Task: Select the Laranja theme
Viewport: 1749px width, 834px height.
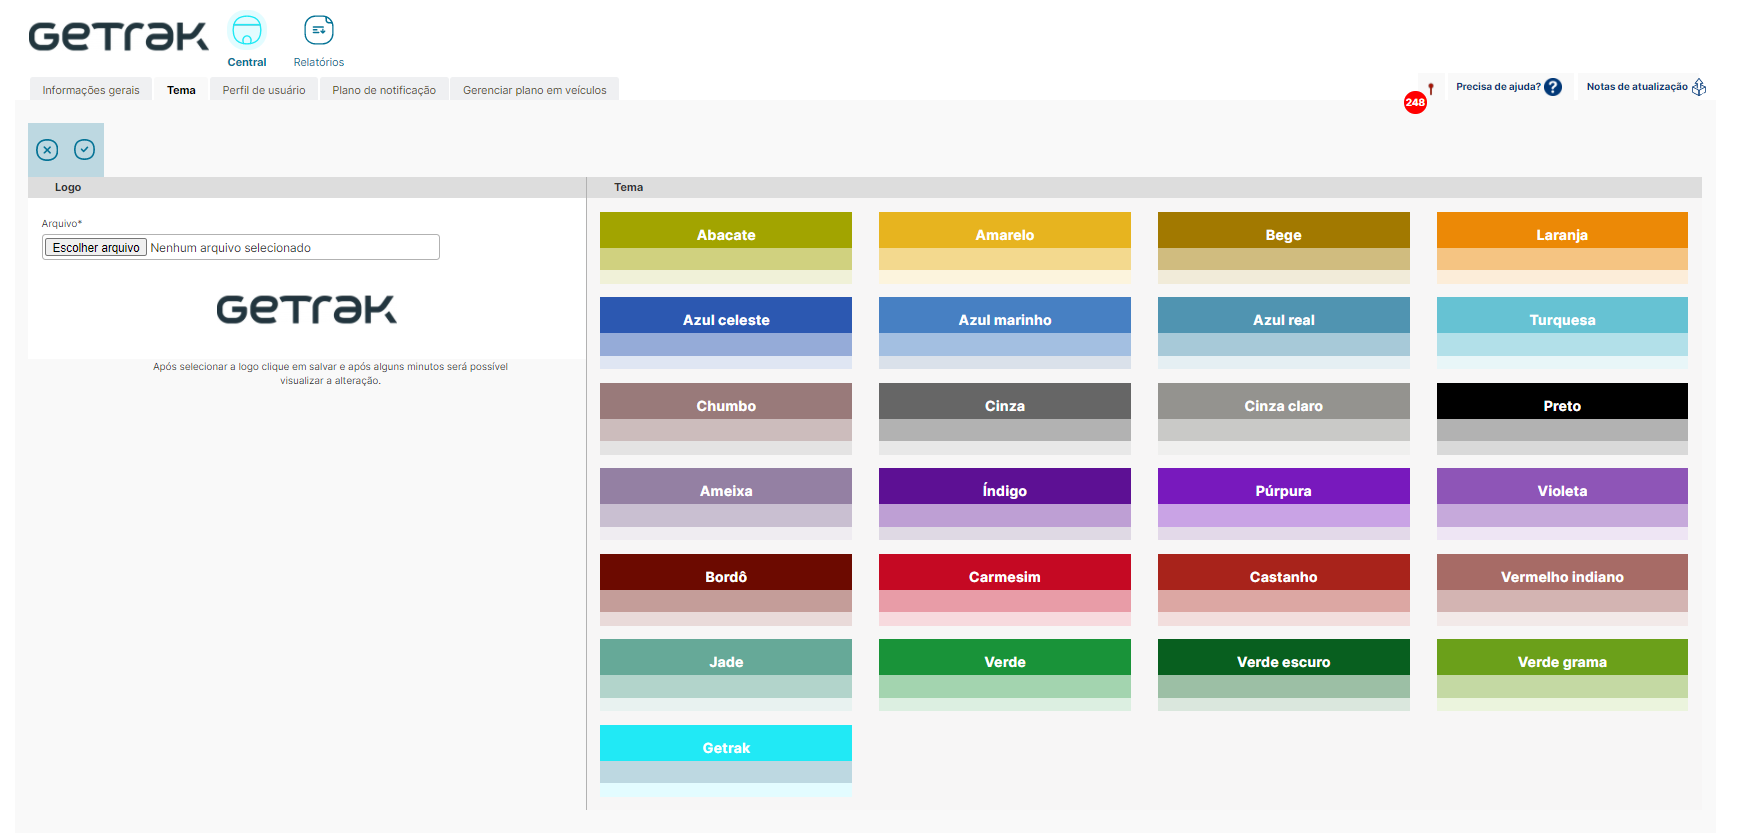Action: [1562, 247]
